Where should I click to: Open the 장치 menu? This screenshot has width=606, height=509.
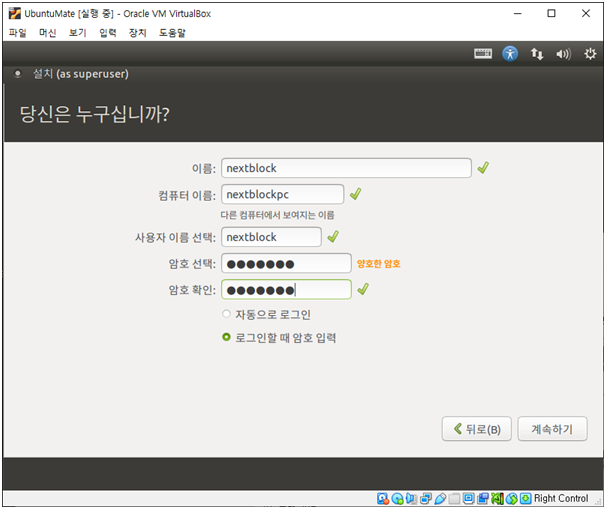tap(138, 33)
